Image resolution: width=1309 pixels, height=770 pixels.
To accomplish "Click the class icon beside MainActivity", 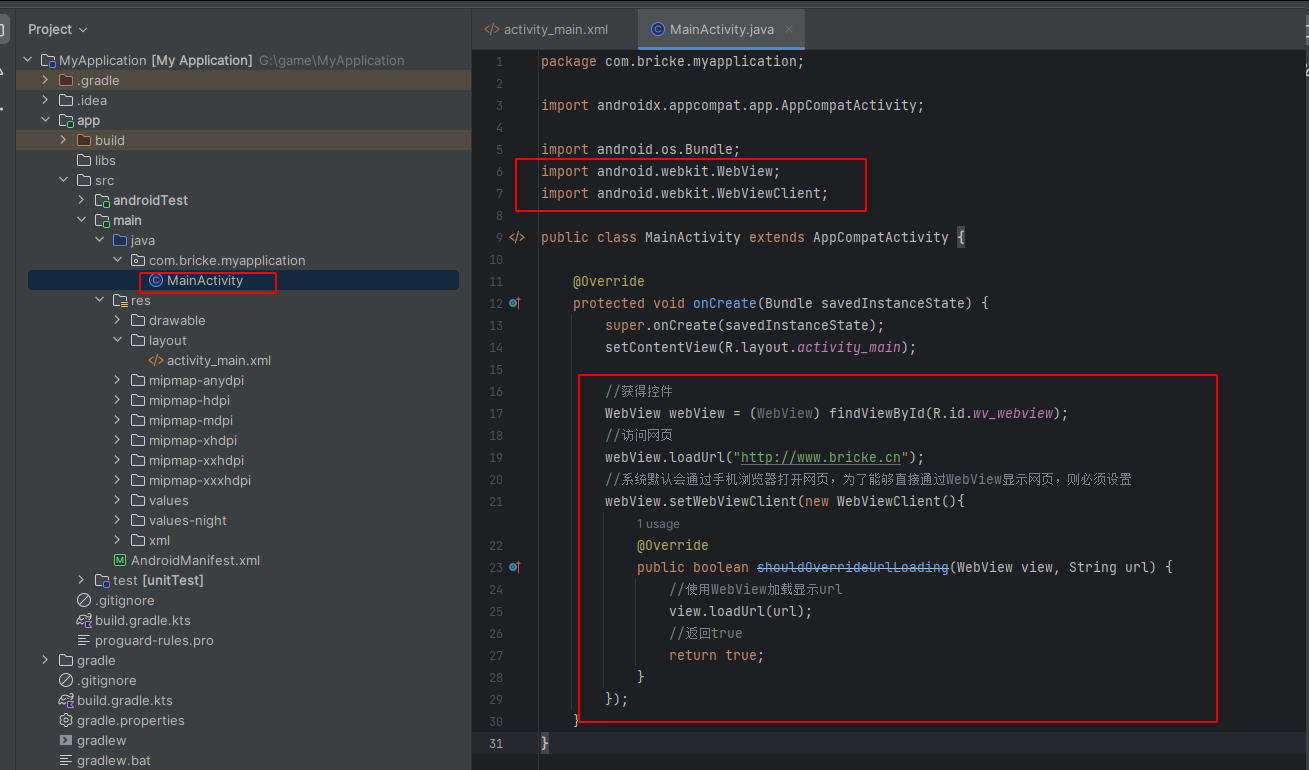I will pos(156,280).
